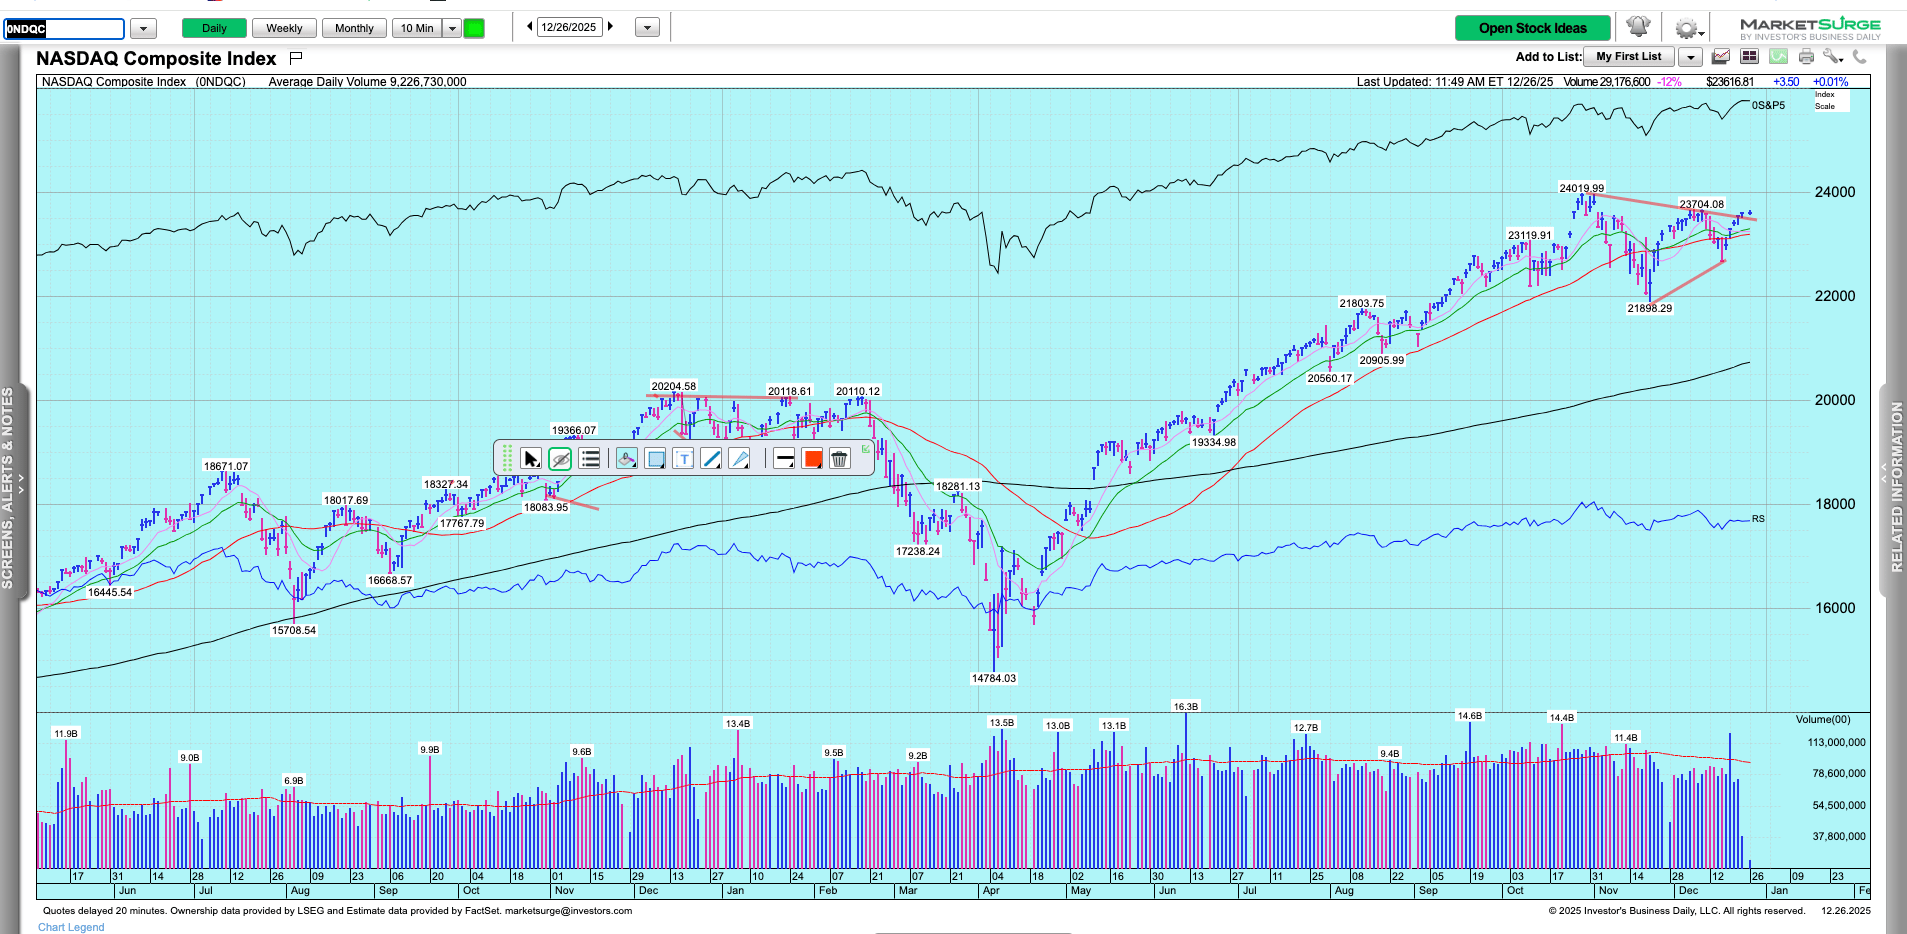Click the 20204.58 price label

[673, 386]
